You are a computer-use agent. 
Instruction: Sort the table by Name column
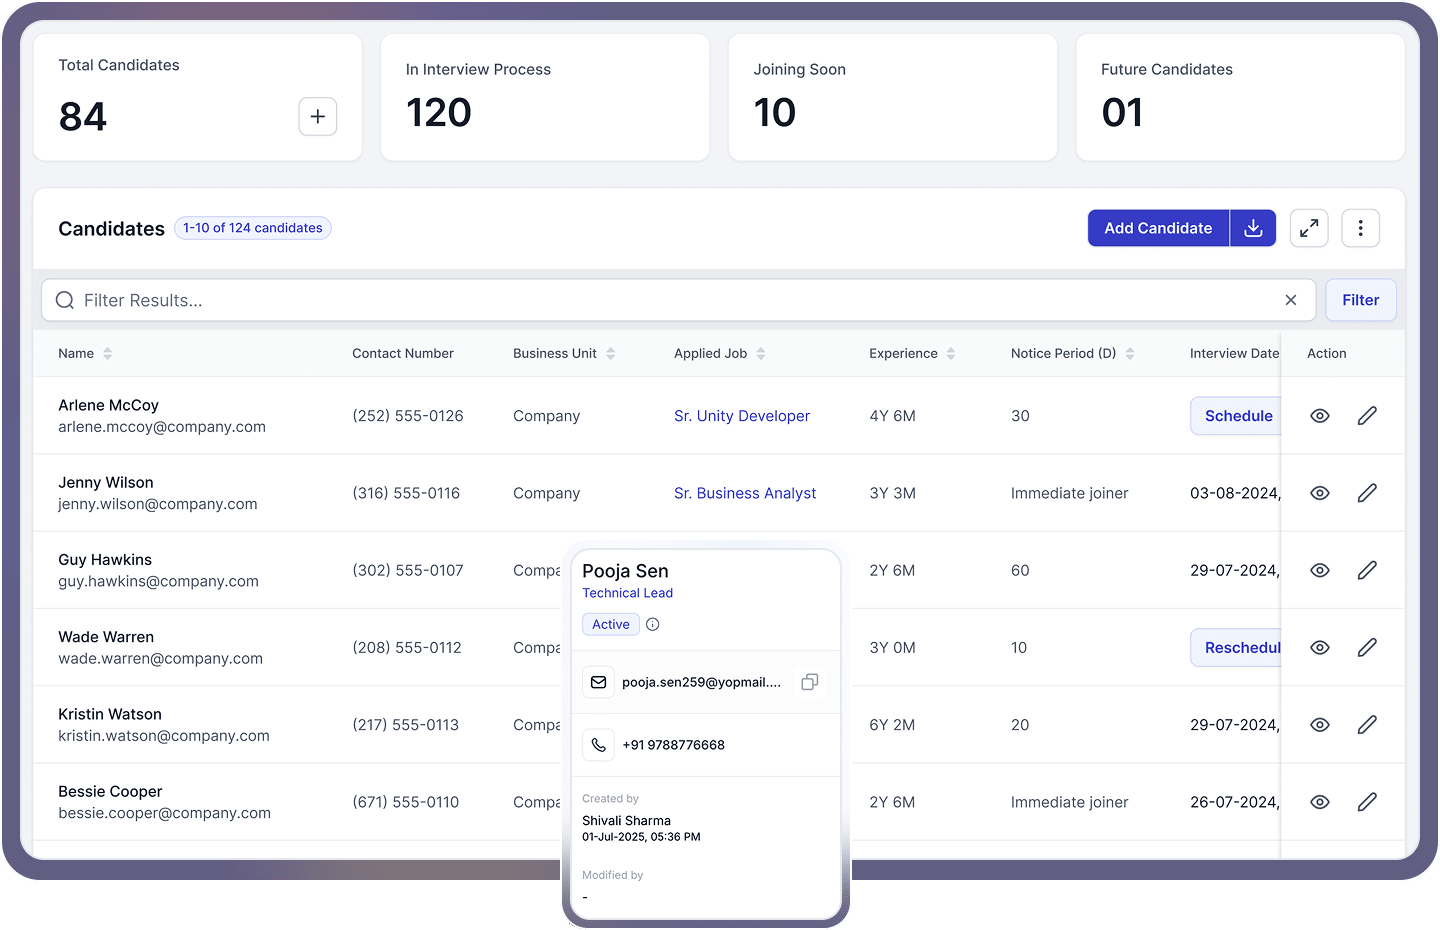pos(107,354)
